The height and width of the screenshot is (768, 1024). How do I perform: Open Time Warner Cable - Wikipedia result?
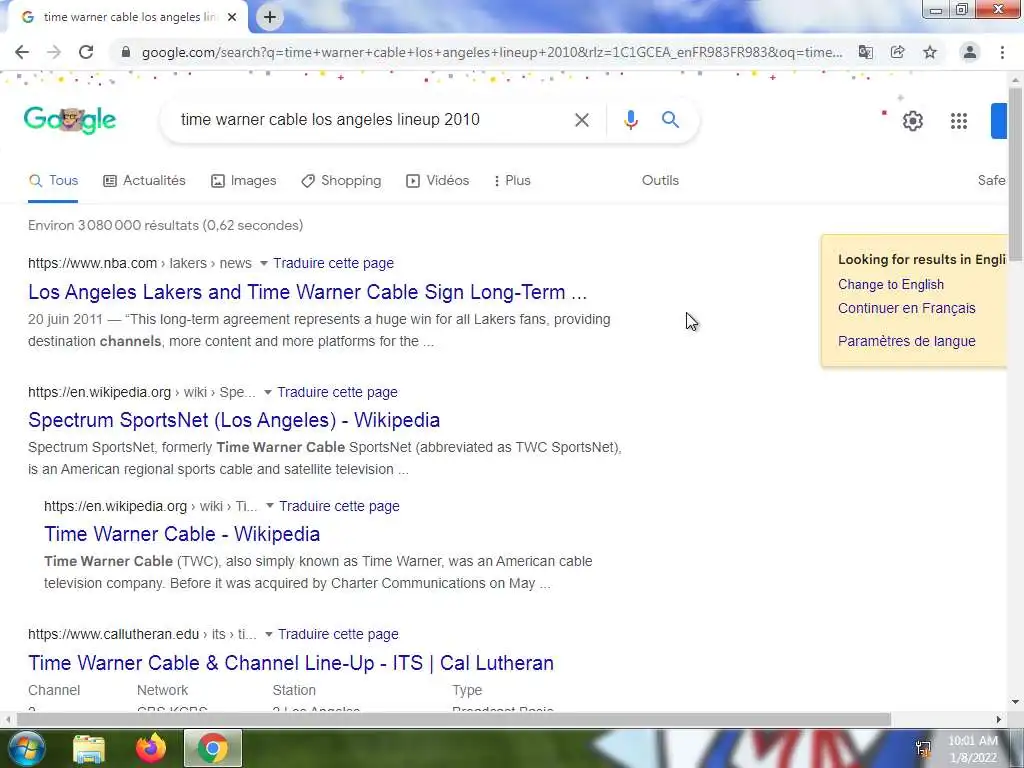pos(182,534)
